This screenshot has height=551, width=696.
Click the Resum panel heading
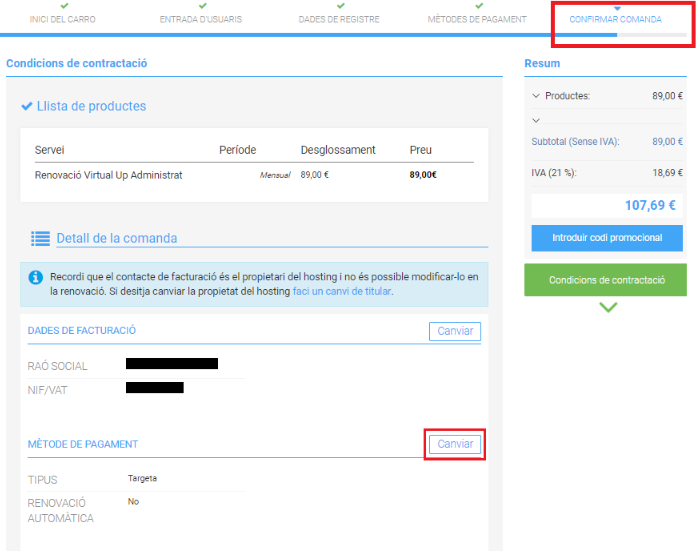pyautogui.click(x=542, y=63)
